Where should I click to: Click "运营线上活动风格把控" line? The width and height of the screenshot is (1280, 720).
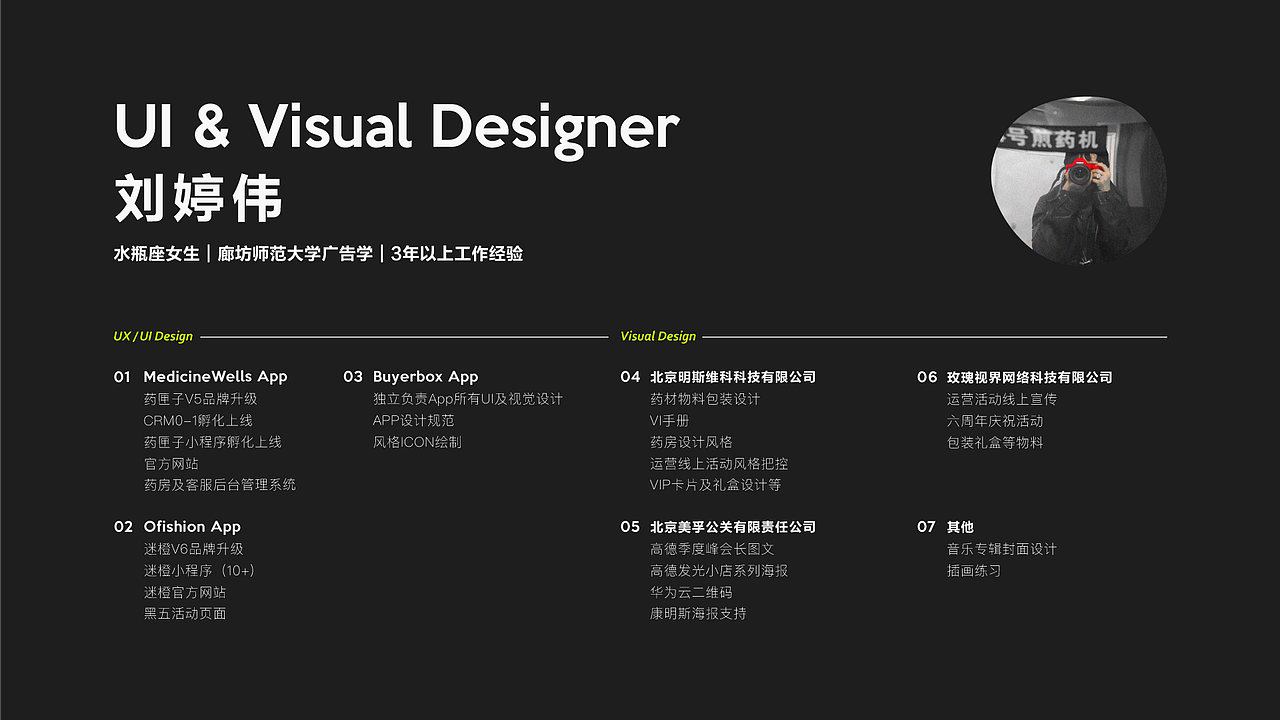click(719, 464)
